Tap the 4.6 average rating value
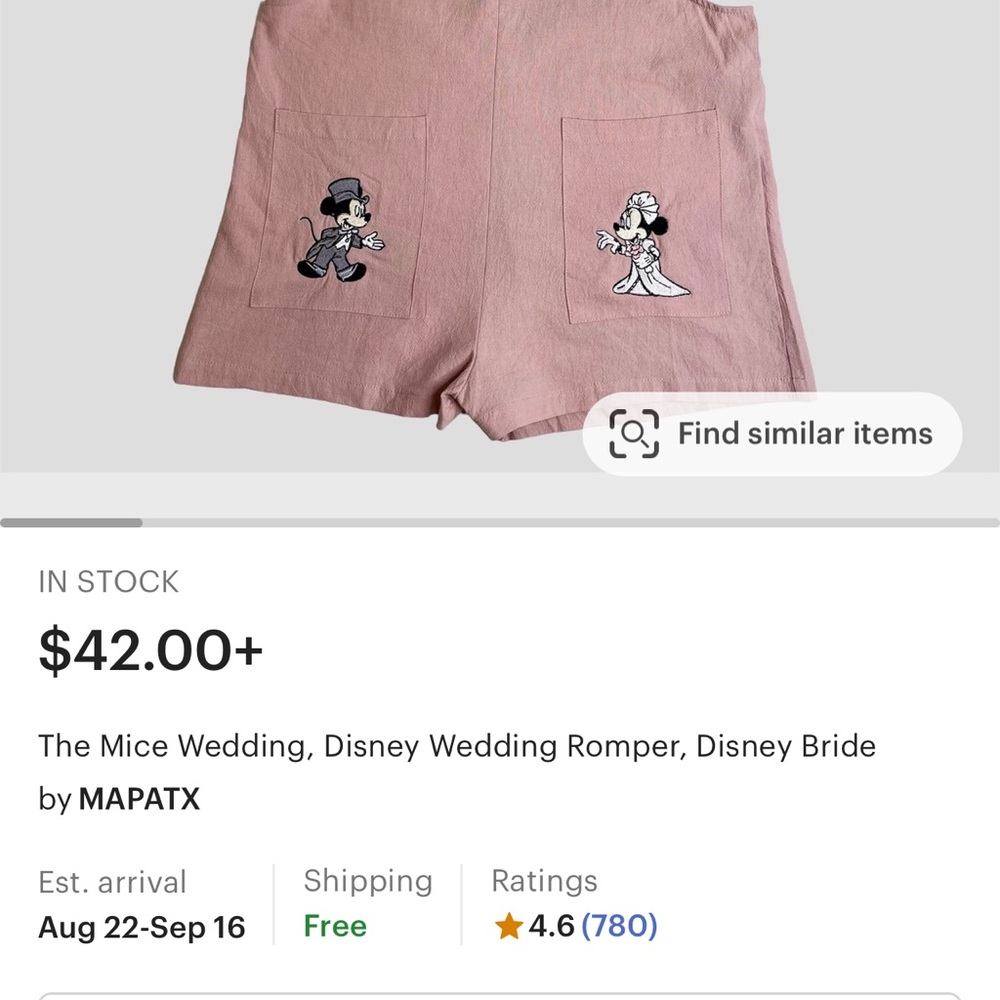Image resolution: width=1000 pixels, height=1000 pixels. click(549, 927)
